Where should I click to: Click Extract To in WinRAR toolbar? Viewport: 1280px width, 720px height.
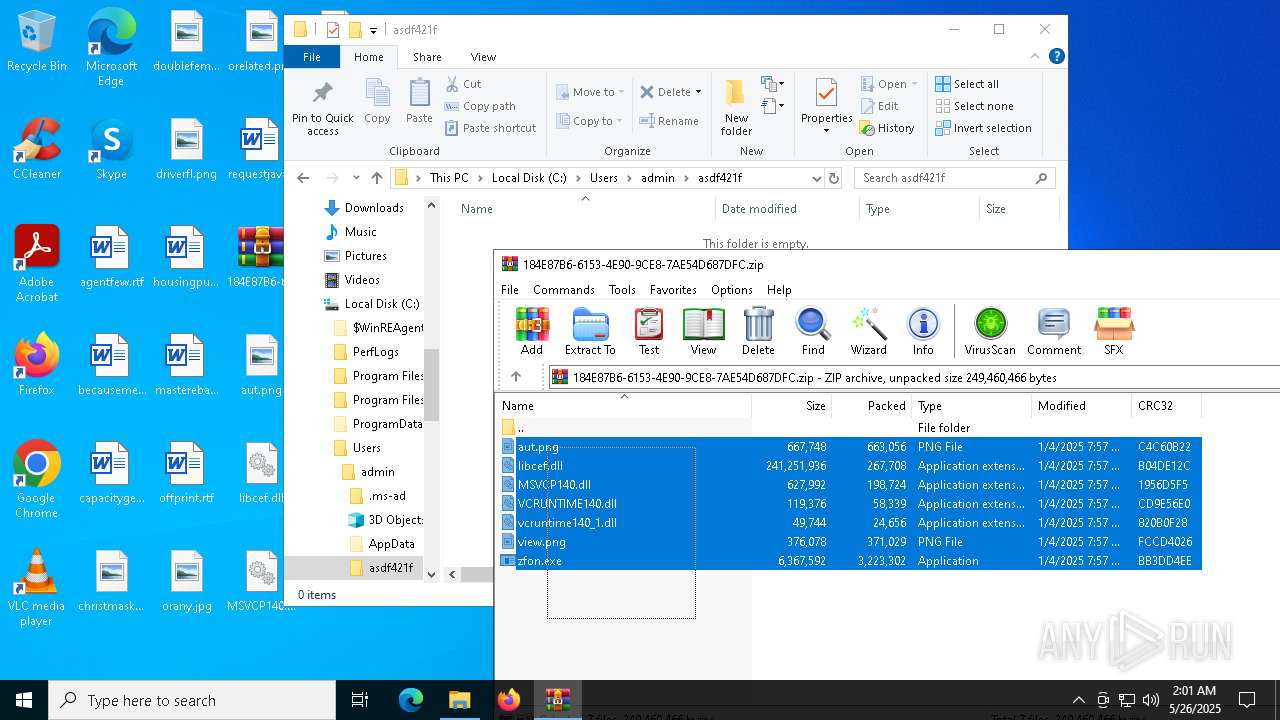[590, 331]
